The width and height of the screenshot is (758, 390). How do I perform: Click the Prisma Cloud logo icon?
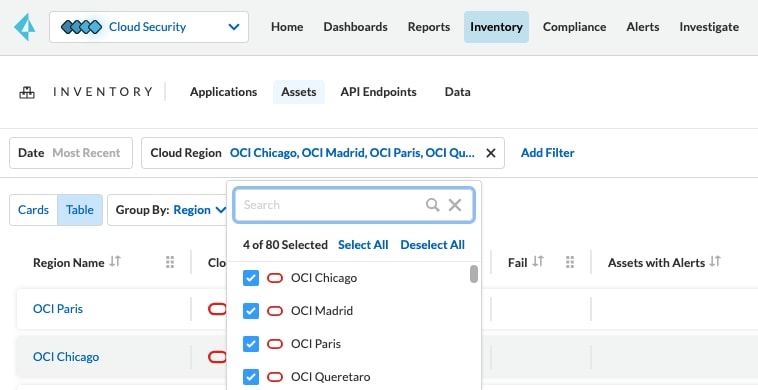25,27
